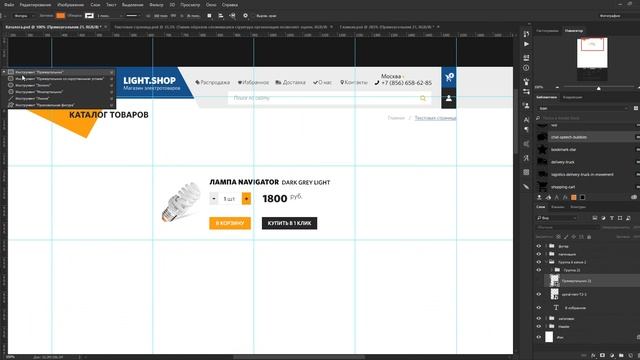Click the create new group icon in Layers footer
The image size is (640, 360).
621,356
